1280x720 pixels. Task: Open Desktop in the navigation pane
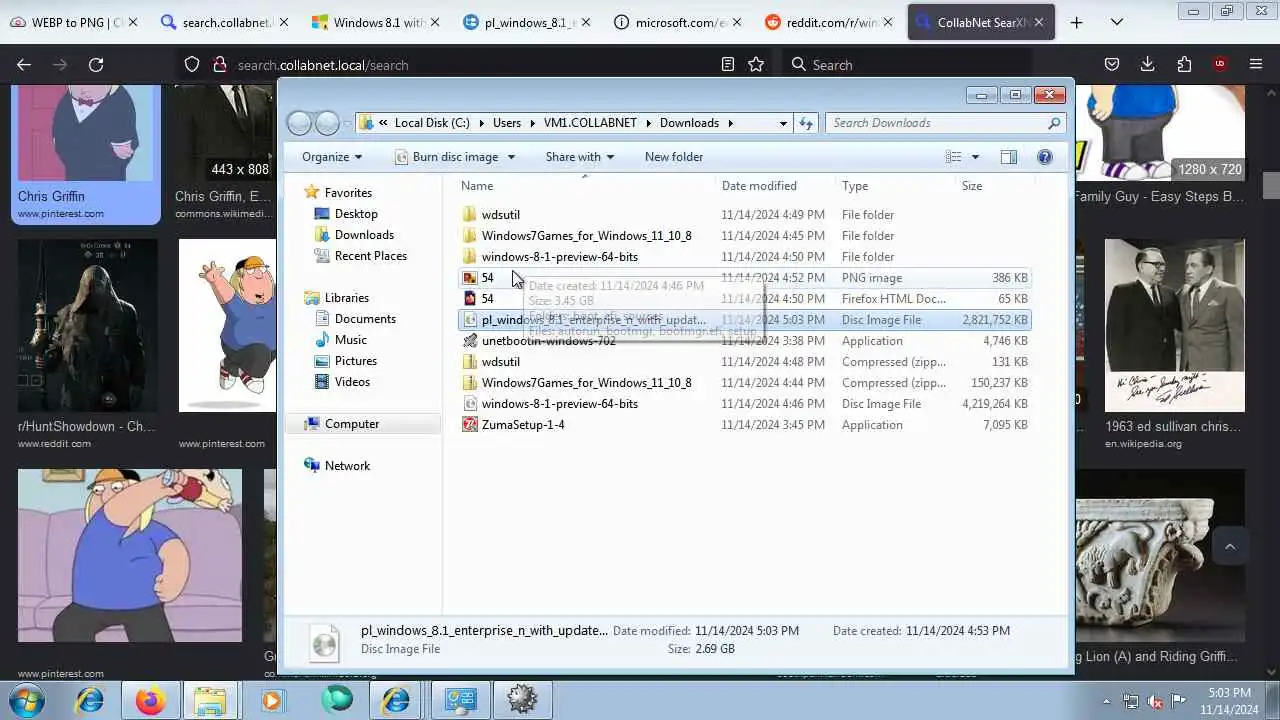[356, 214]
